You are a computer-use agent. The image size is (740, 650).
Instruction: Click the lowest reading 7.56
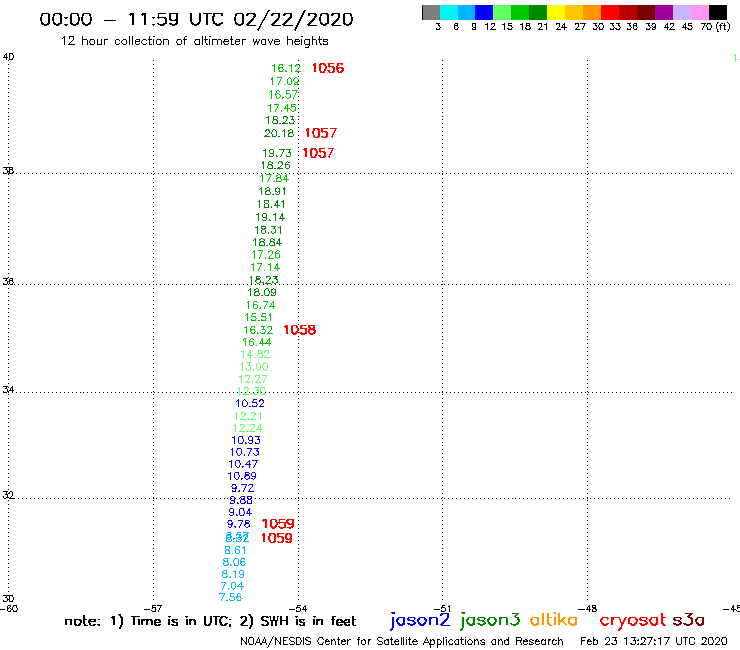231,598
